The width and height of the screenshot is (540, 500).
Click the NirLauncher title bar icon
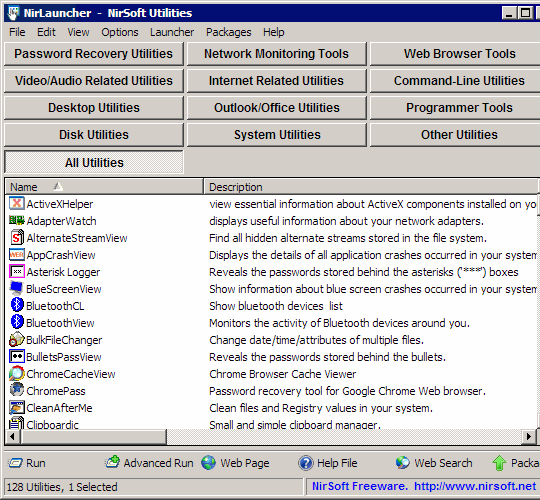click(x=13, y=13)
